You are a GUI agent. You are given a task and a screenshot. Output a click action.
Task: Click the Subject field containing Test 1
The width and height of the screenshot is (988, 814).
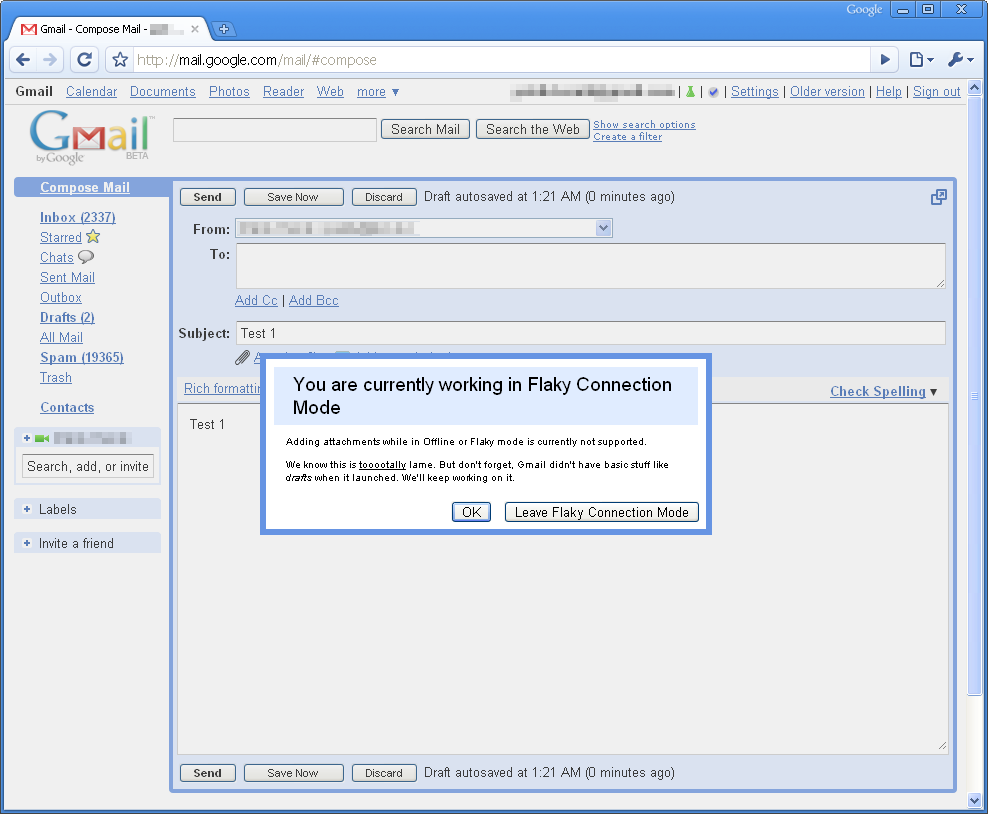[590, 333]
